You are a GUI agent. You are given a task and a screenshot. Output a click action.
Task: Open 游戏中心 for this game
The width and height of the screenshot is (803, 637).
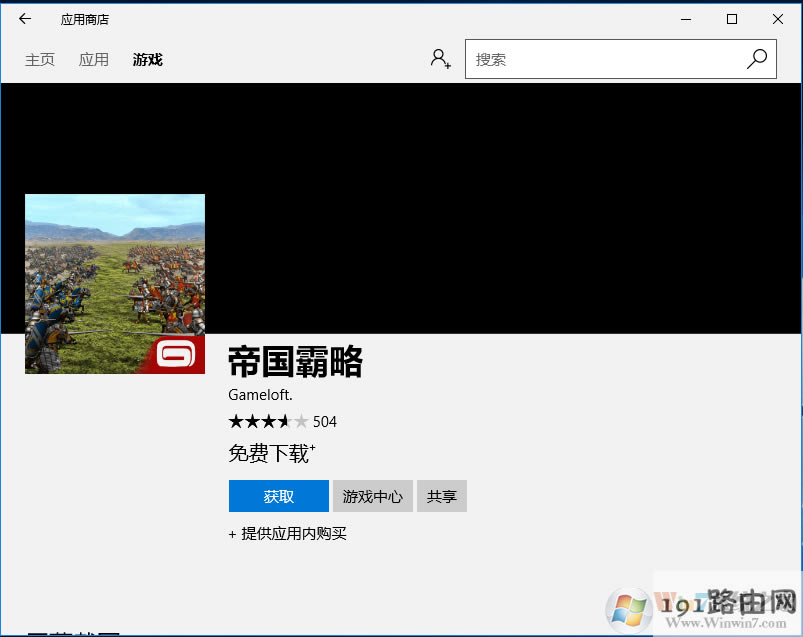click(372, 496)
